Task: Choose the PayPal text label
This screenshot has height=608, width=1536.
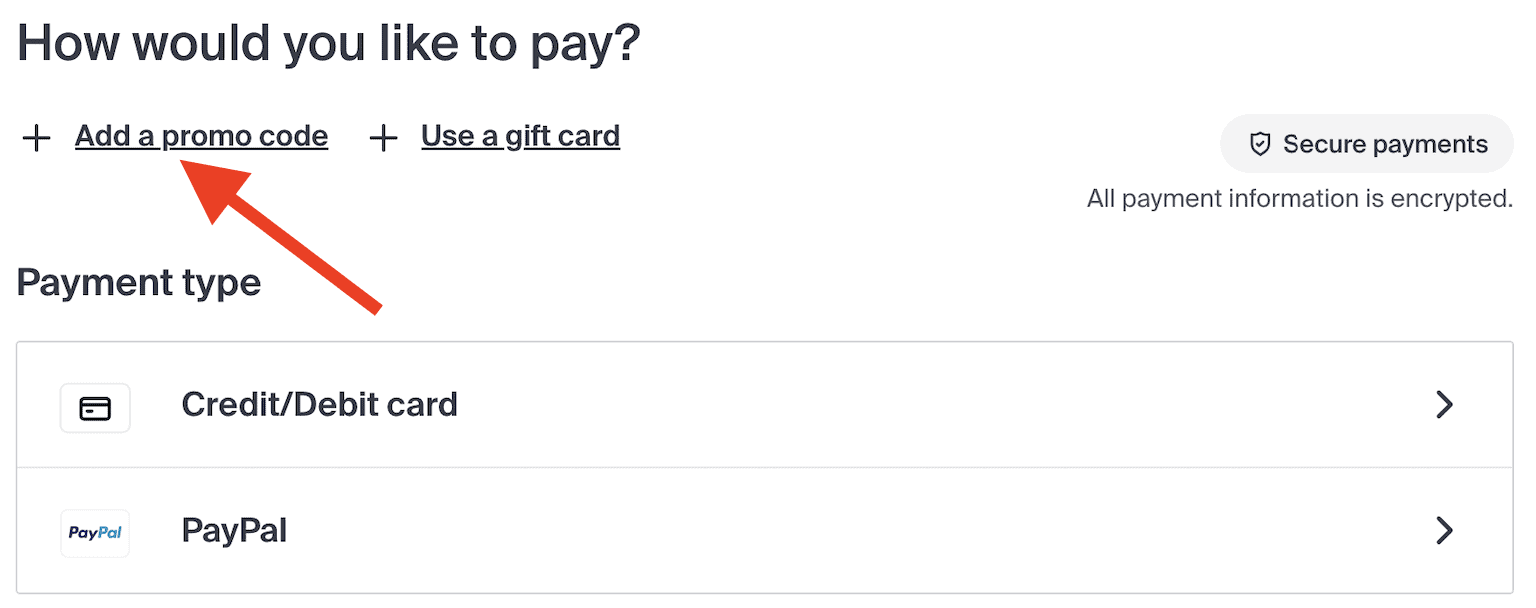Action: tap(234, 530)
